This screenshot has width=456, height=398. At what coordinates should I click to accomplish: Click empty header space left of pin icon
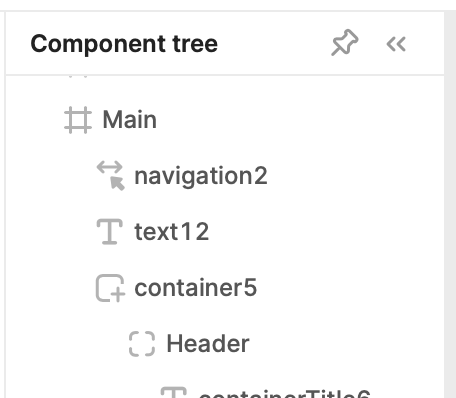(x=273, y=44)
